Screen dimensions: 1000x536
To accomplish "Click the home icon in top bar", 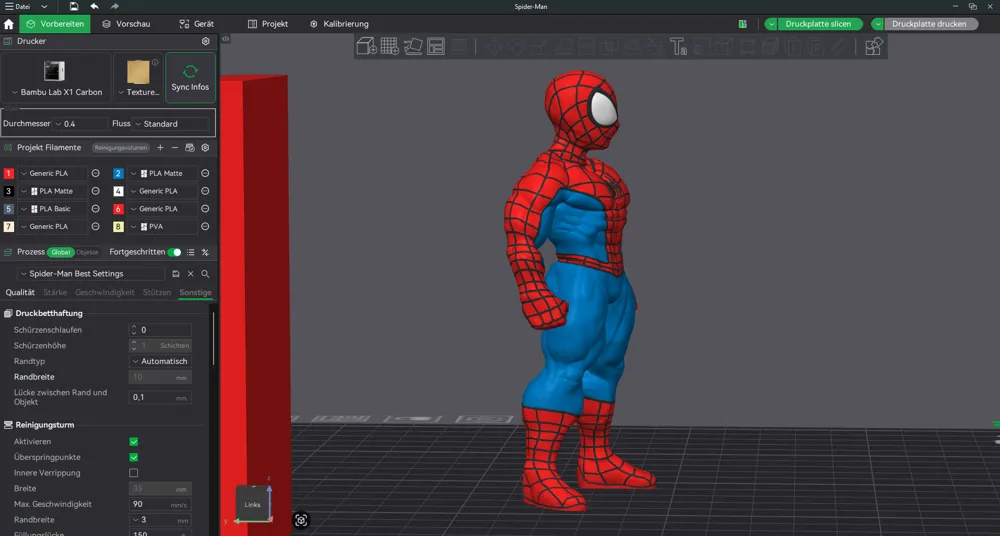I will coord(8,24).
